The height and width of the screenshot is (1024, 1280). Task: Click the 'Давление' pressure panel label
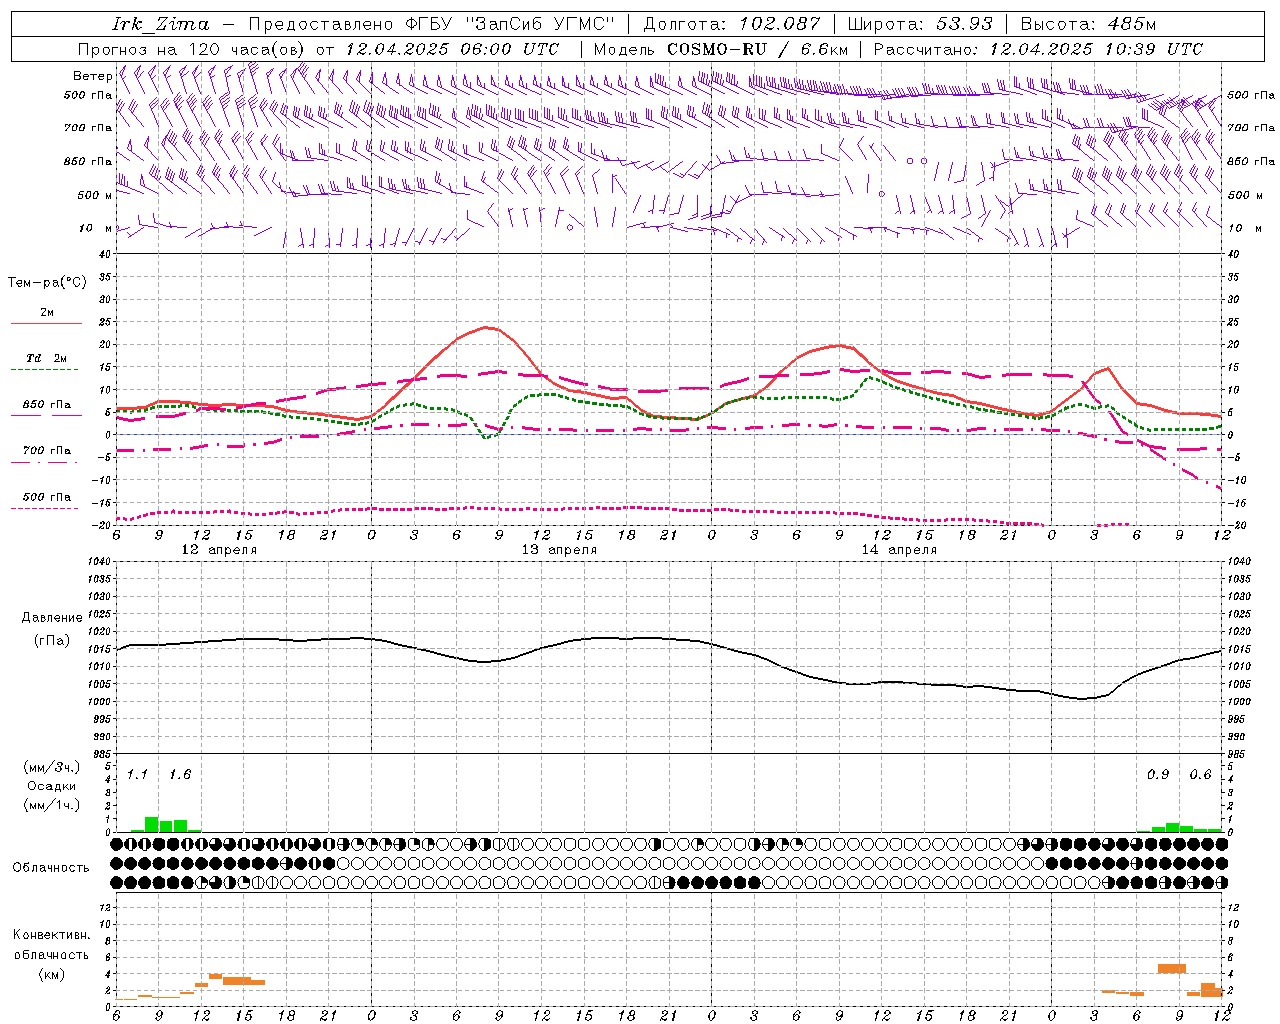click(52, 617)
